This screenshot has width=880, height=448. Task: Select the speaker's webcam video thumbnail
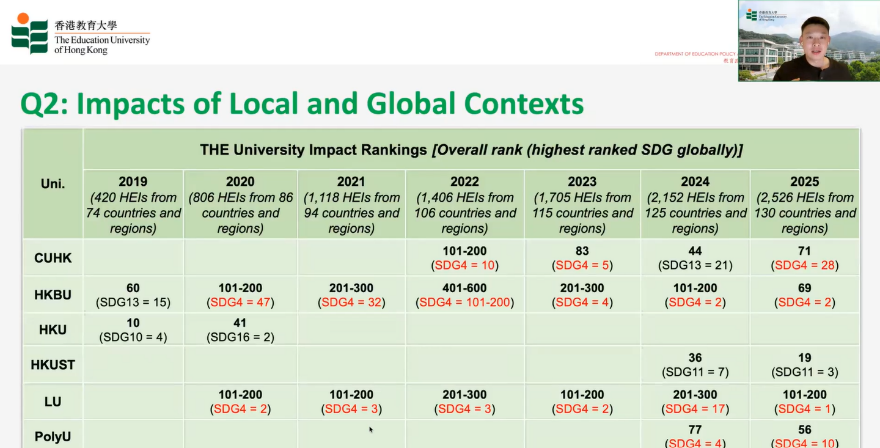point(808,41)
